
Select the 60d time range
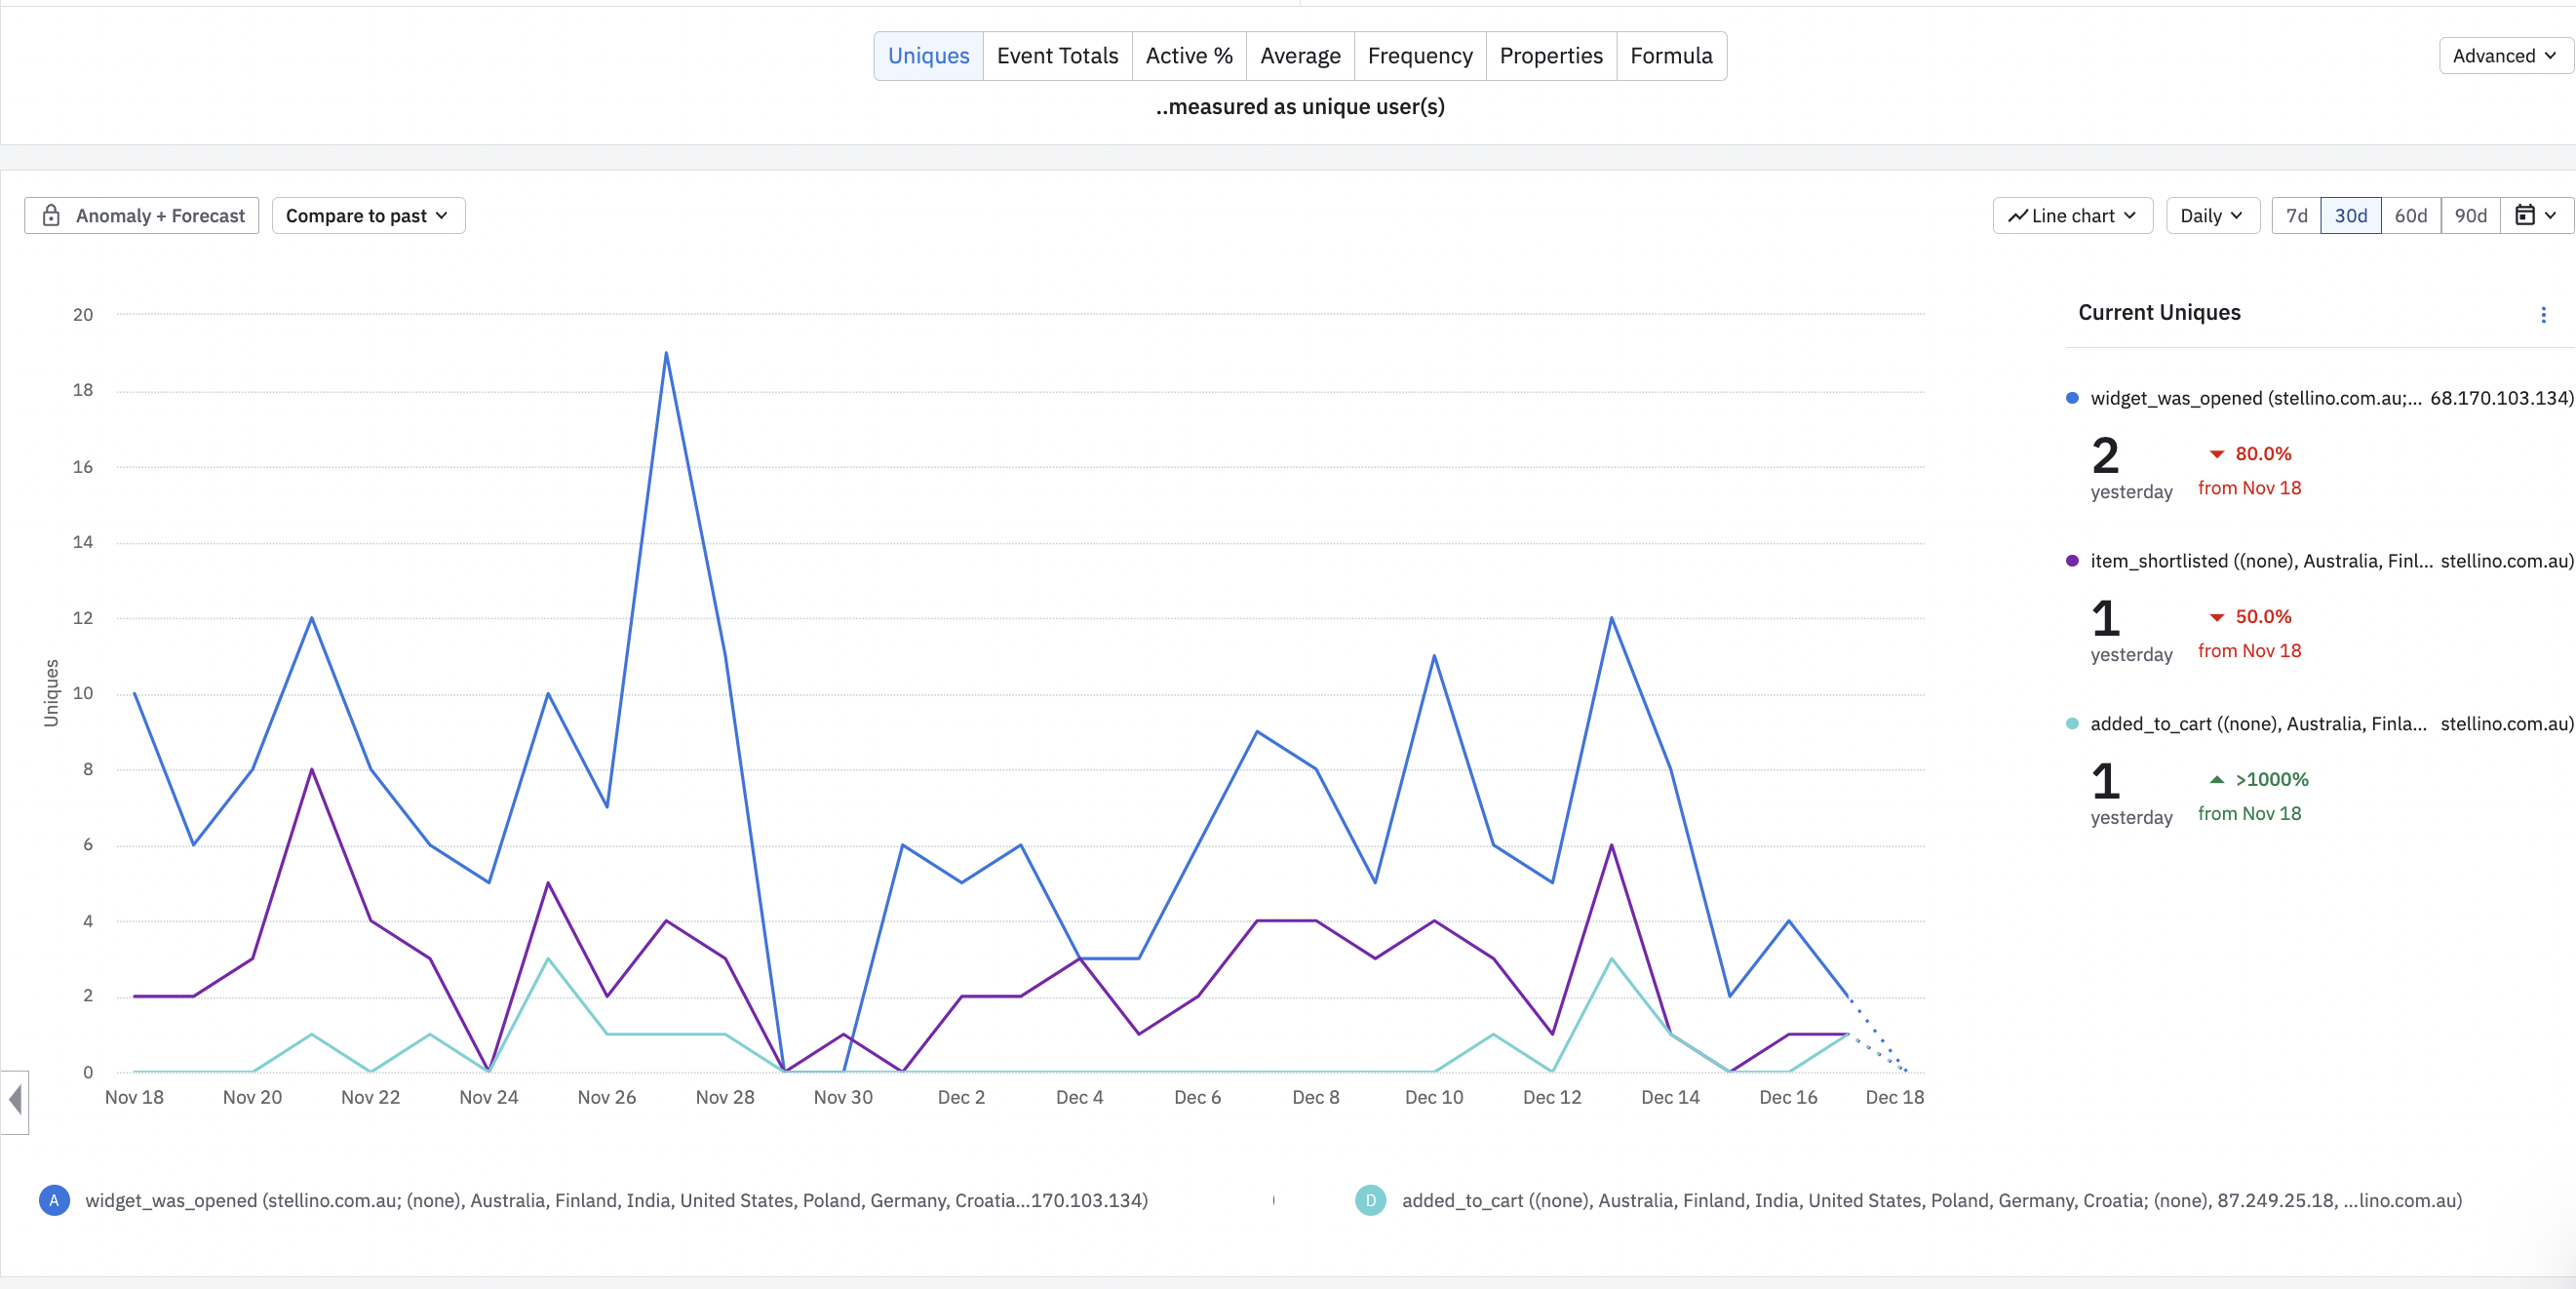pyautogui.click(x=2410, y=216)
